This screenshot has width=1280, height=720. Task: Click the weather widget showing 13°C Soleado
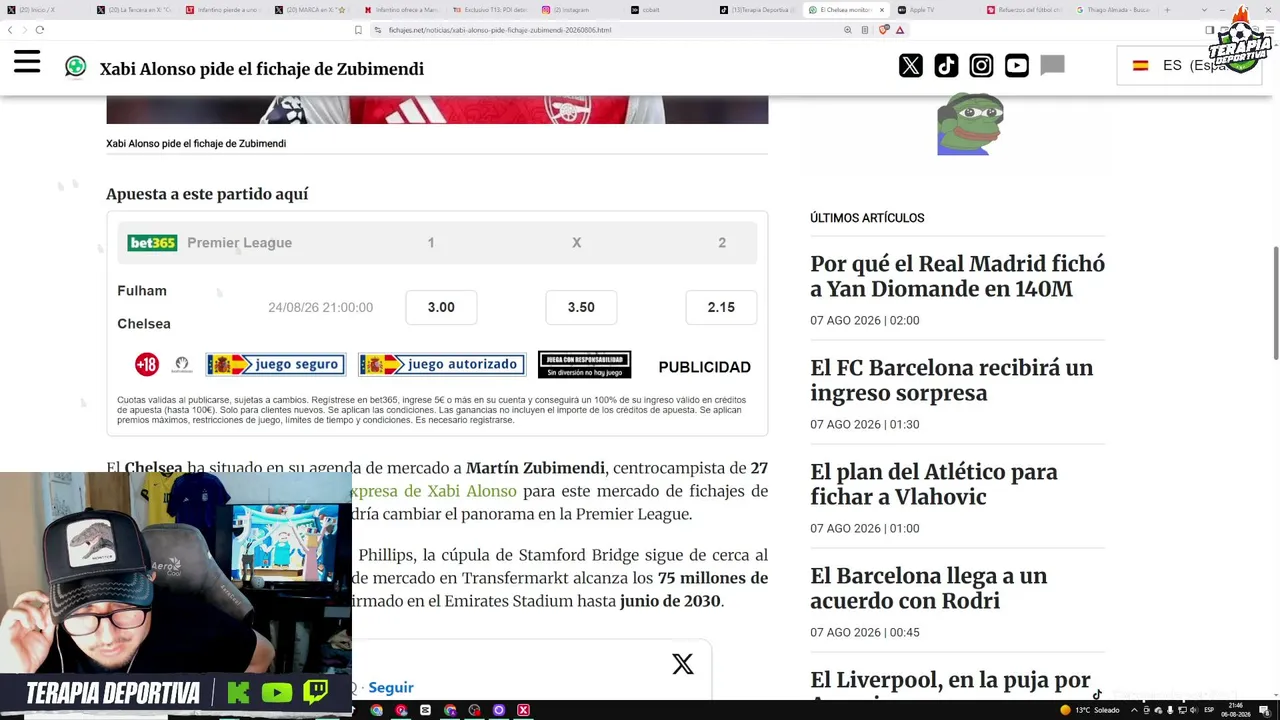pos(1090,710)
